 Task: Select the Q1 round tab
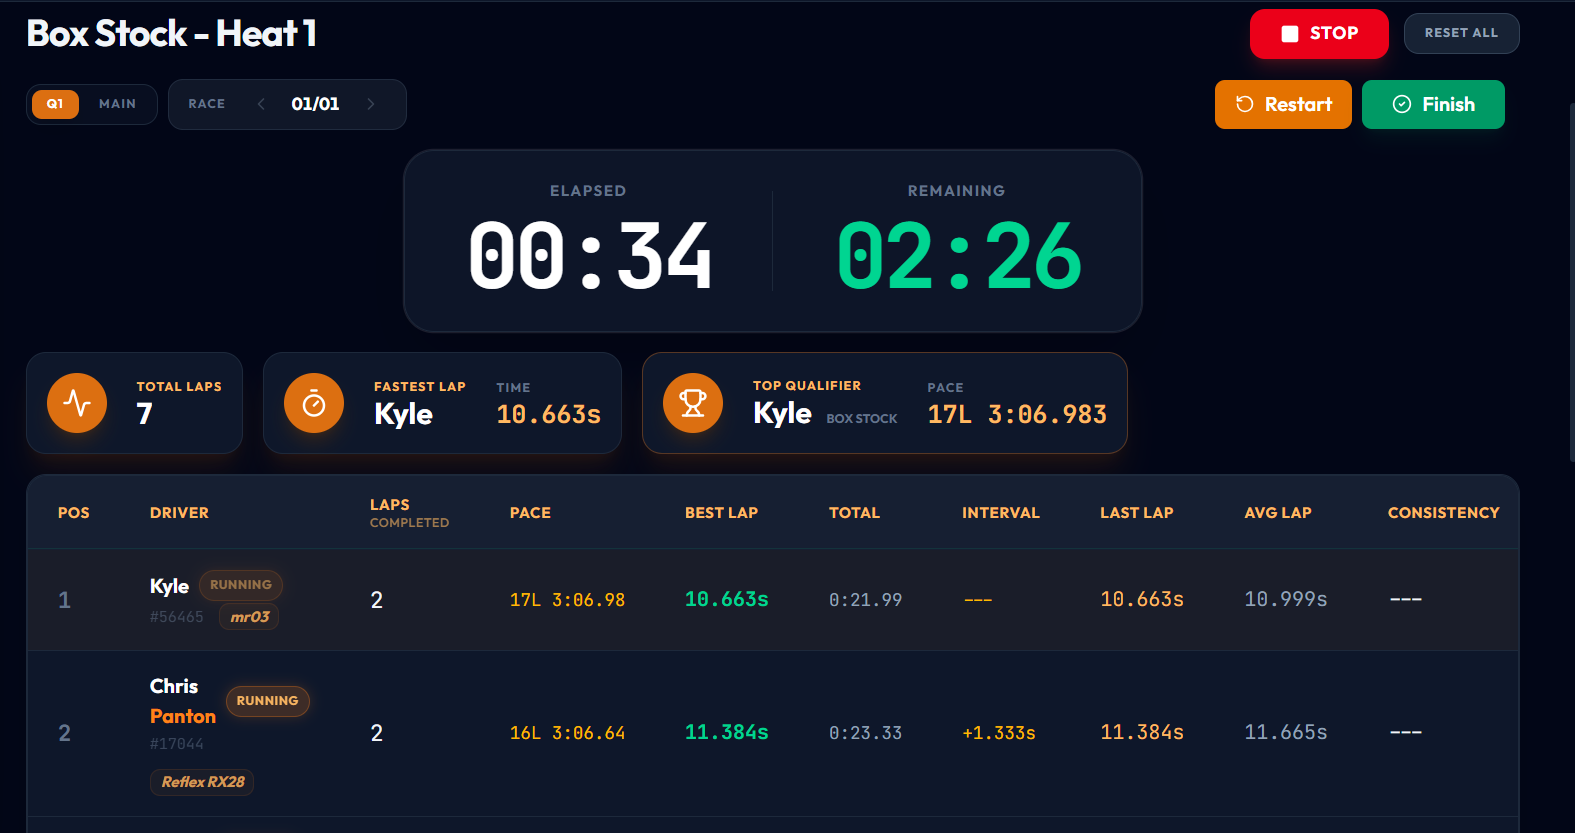55,104
